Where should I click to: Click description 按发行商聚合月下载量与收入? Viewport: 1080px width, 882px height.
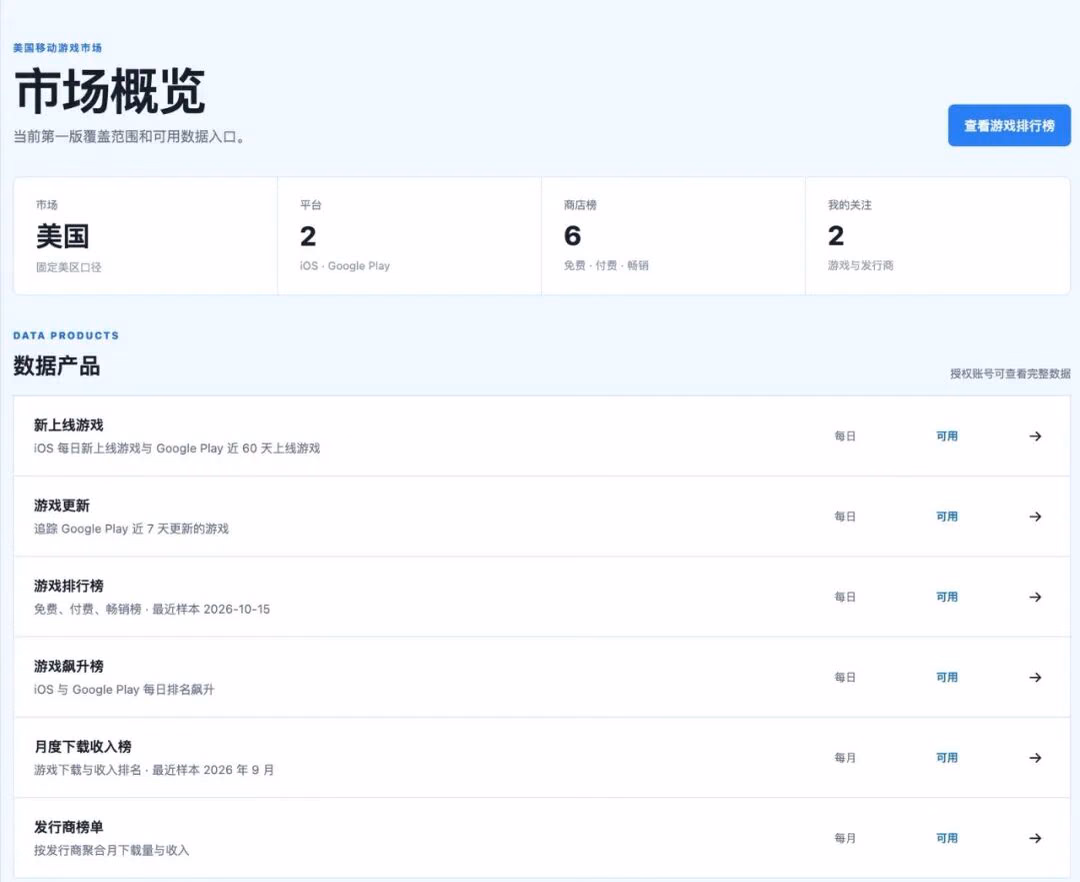[x=111, y=850]
